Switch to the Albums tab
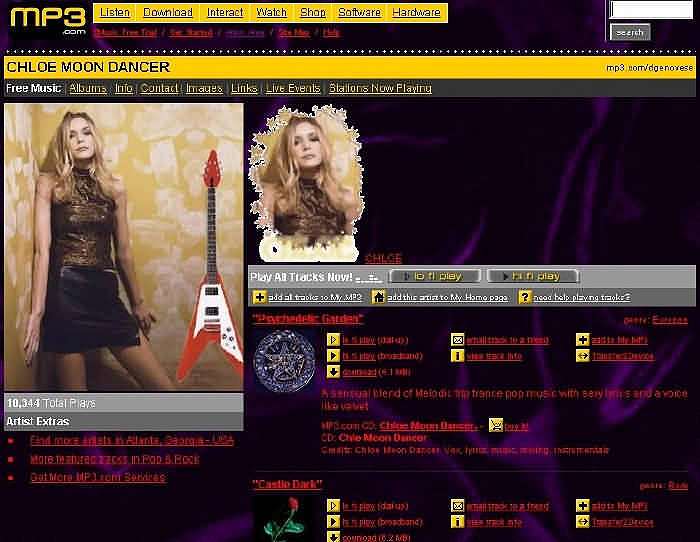The width and height of the screenshot is (700, 542). (x=88, y=88)
